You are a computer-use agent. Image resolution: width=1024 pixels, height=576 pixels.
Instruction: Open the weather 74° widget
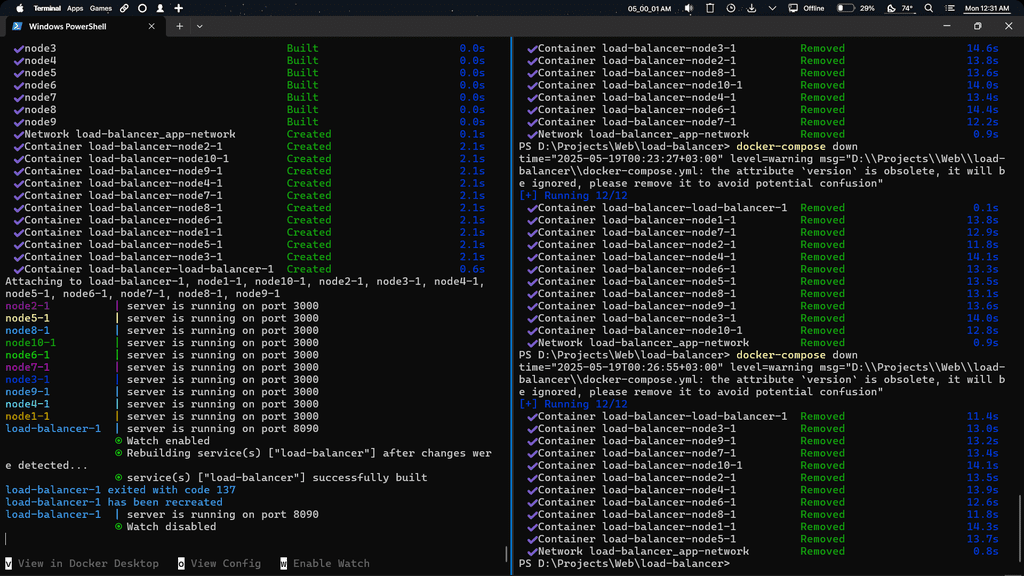(899, 8)
